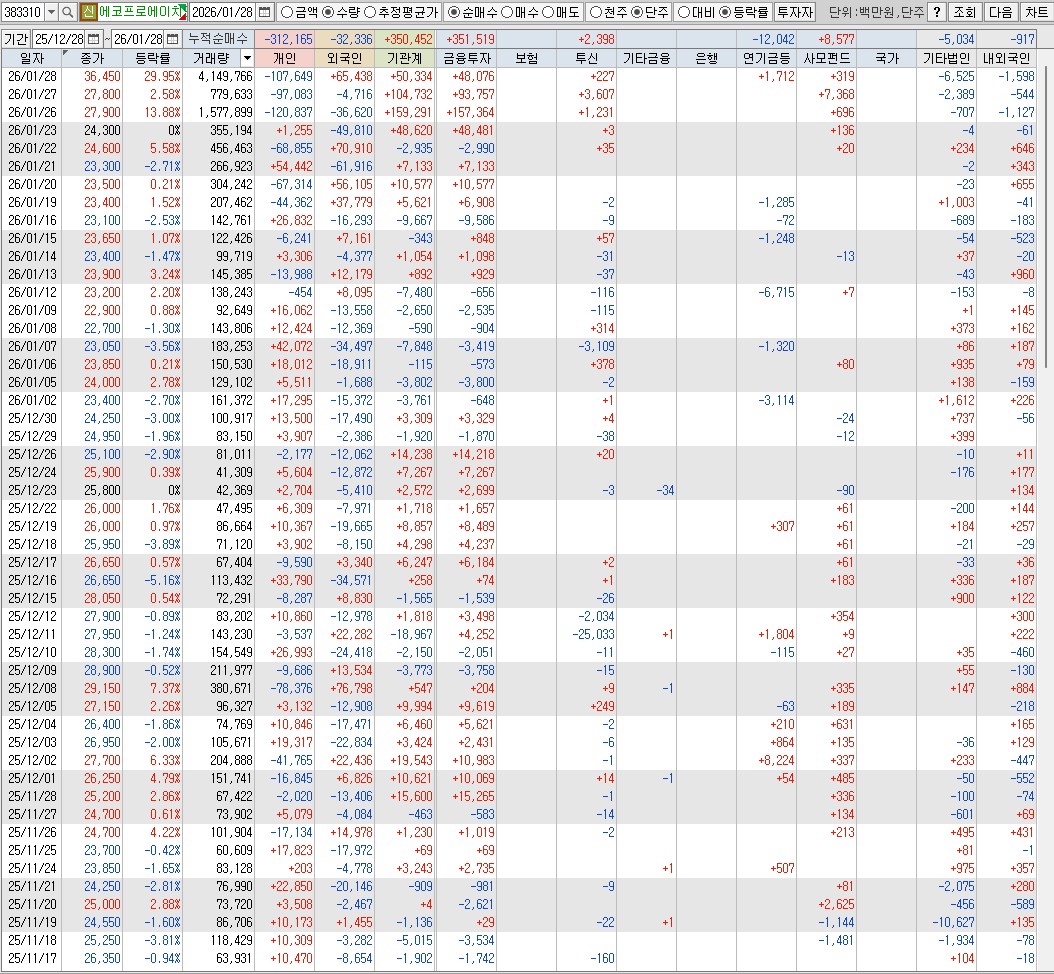Click the 사모펀드 column header
This screenshot has width=1054, height=974.
coord(827,58)
